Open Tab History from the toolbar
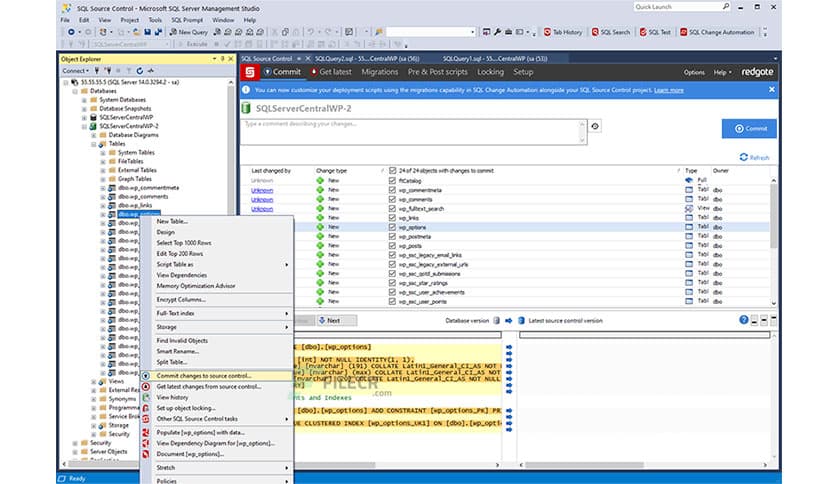This screenshot has height=484, width=836. coord(562,32)
